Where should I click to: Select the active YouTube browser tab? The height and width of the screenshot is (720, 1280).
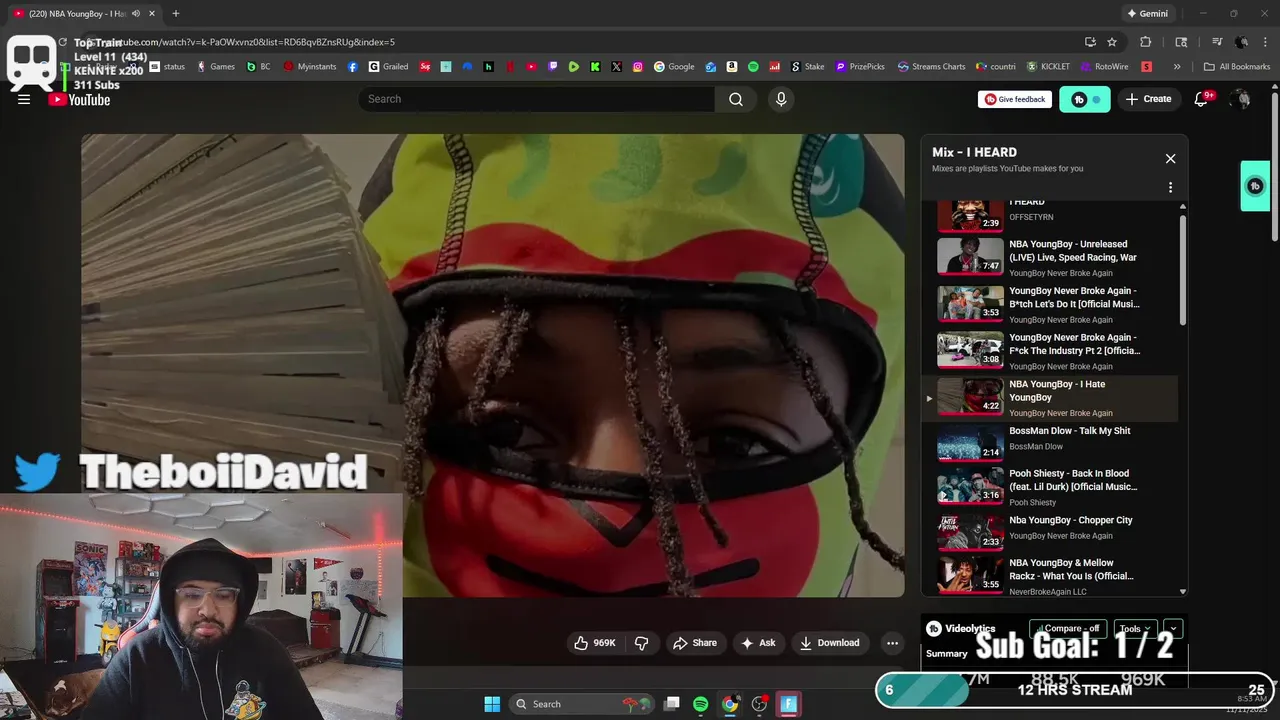pos(85,14)
